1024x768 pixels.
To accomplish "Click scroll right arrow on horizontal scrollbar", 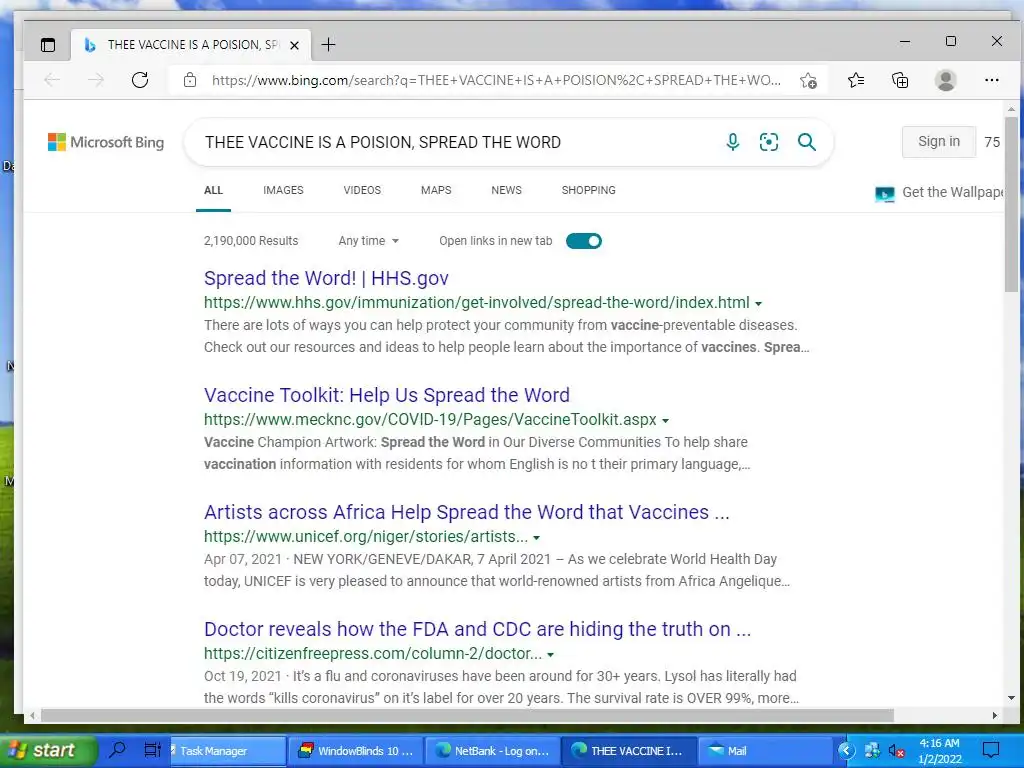I will [x=995, y=715].
